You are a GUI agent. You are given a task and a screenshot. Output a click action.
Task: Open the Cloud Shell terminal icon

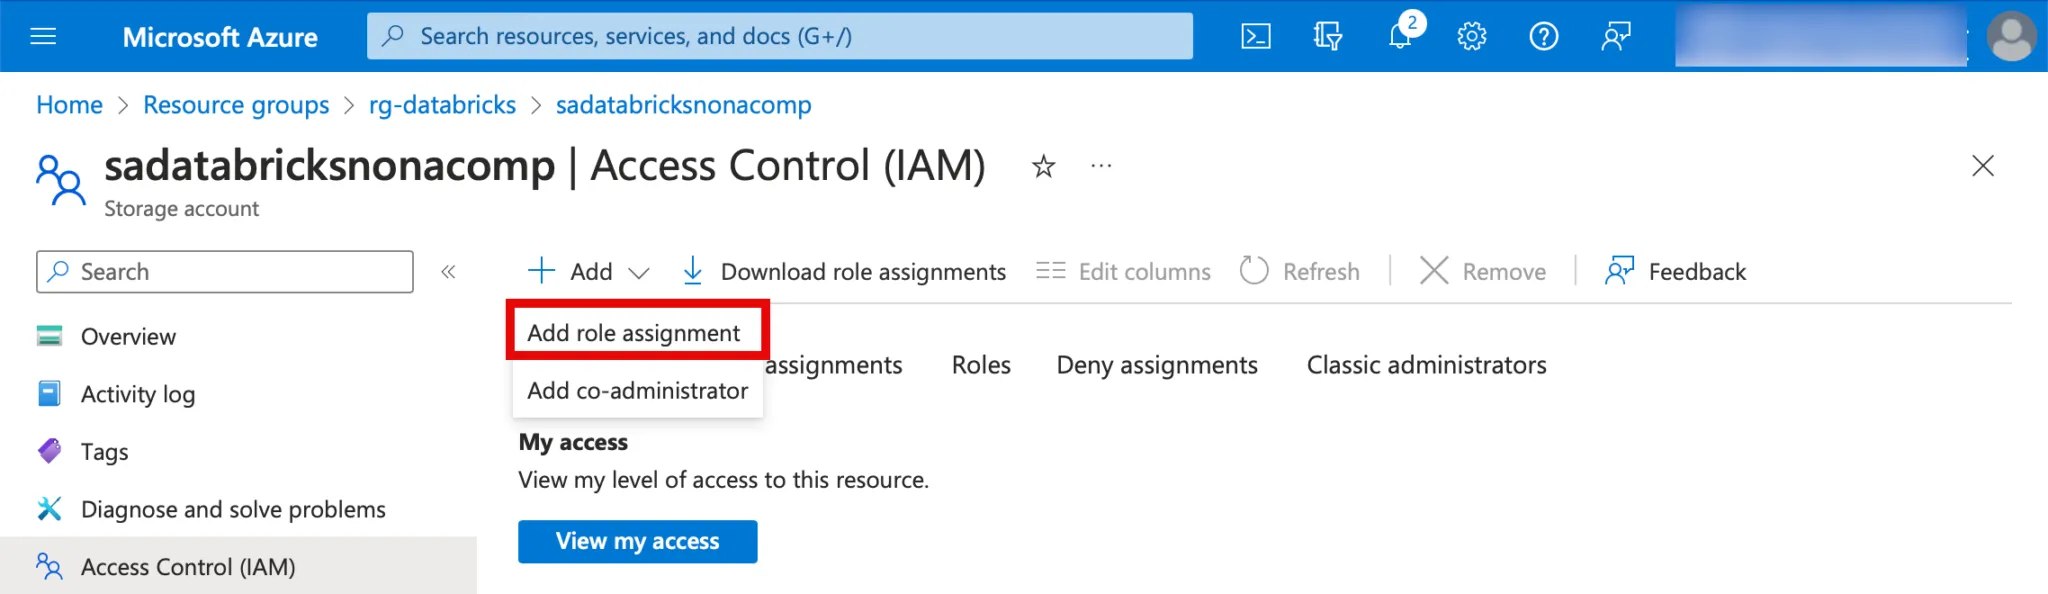[1255, 37]
